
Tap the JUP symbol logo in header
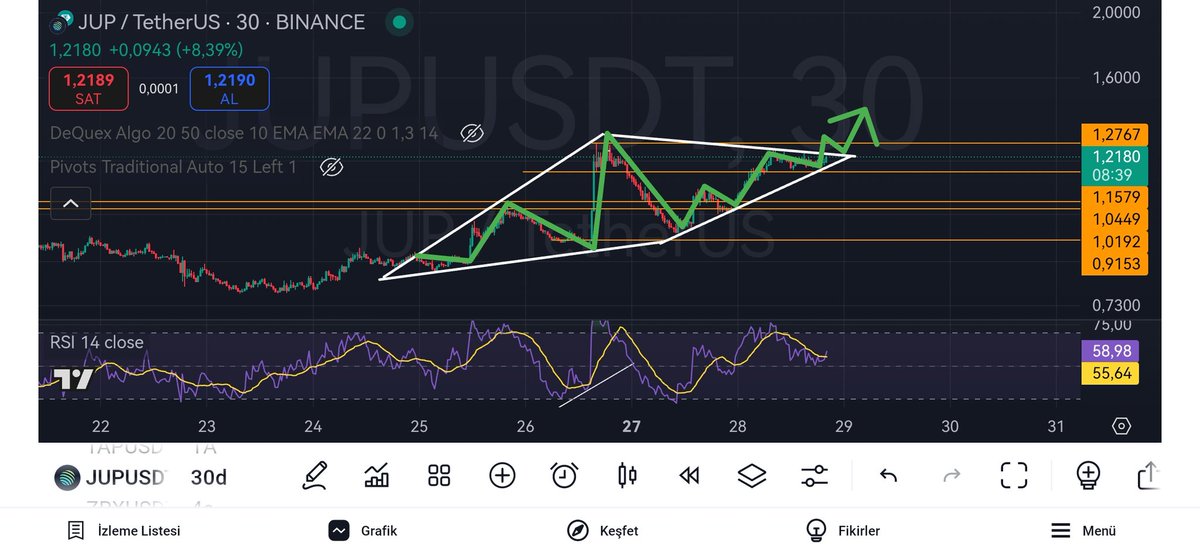click(63, 21)
